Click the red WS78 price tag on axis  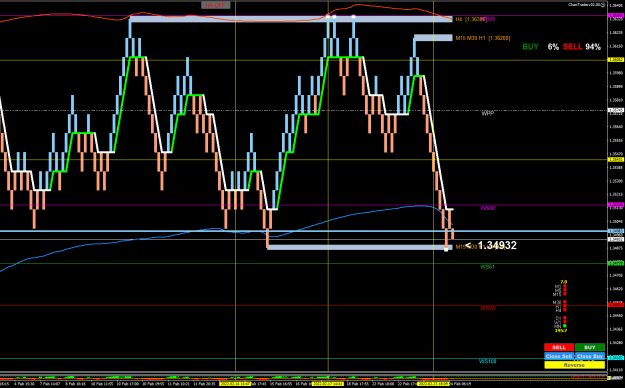(616, 305)
